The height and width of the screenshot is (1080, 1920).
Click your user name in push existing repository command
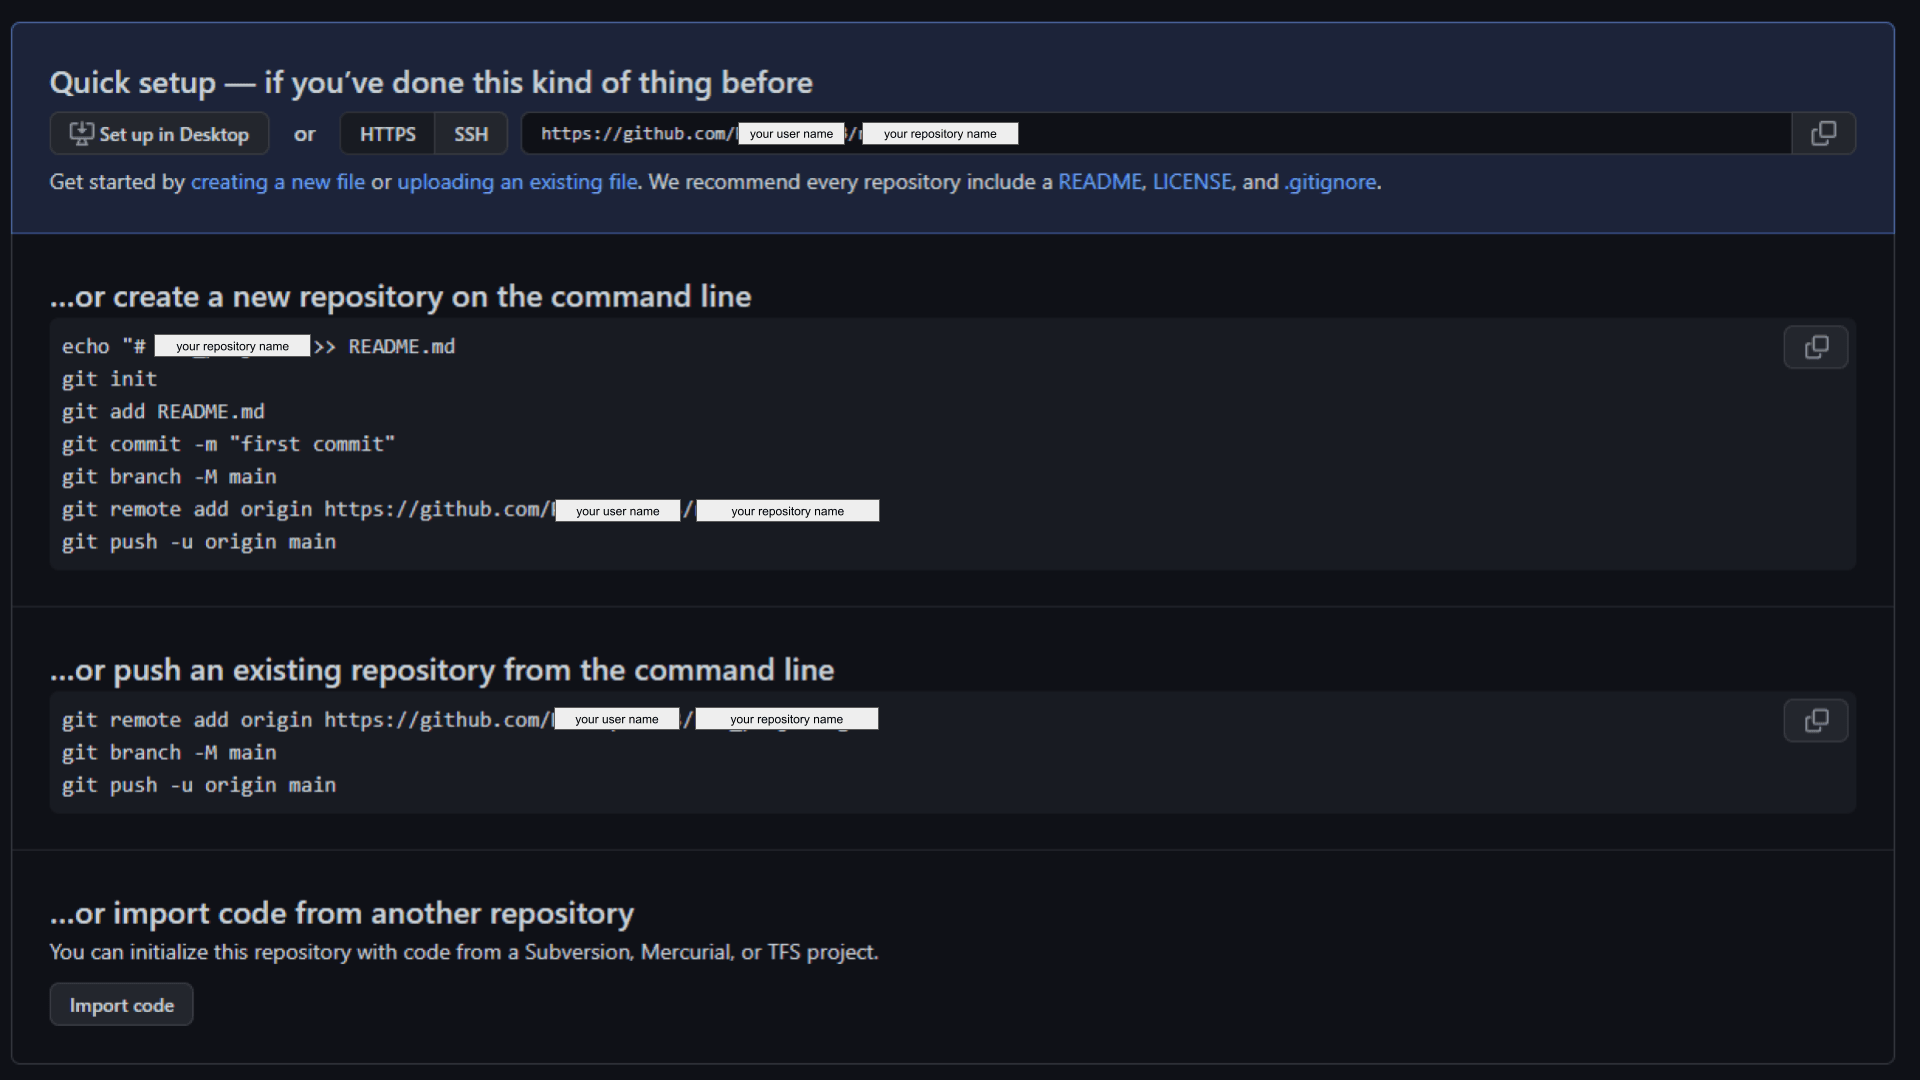click(616, 718)
